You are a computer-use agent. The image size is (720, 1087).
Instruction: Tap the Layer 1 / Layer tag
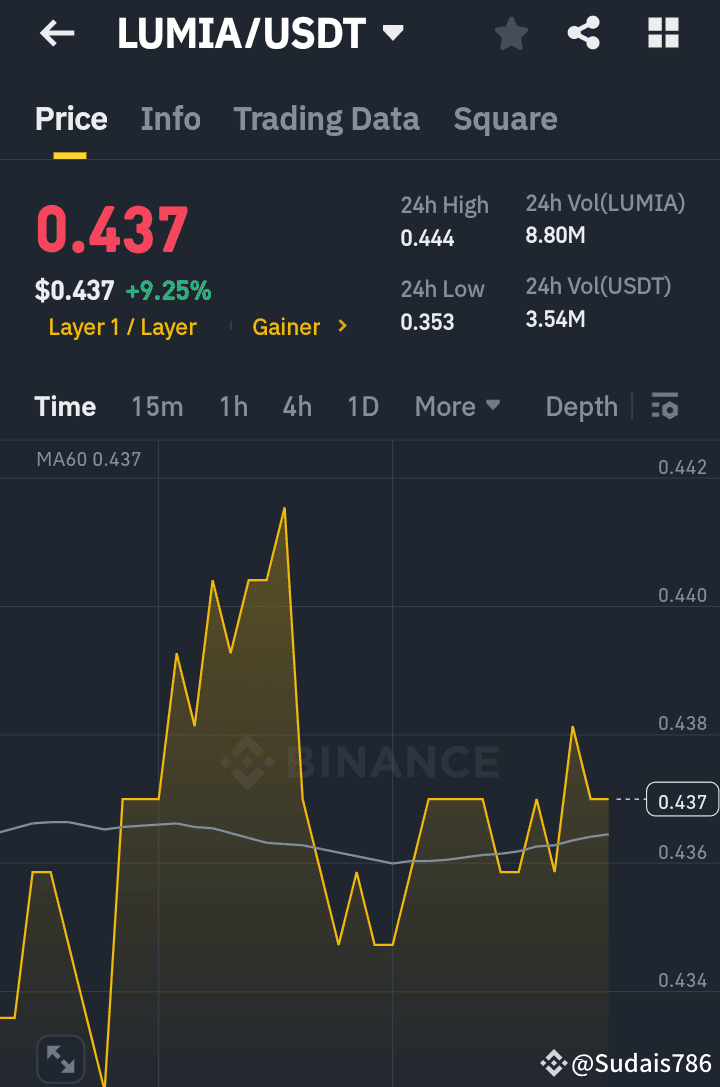click(122, 326)
